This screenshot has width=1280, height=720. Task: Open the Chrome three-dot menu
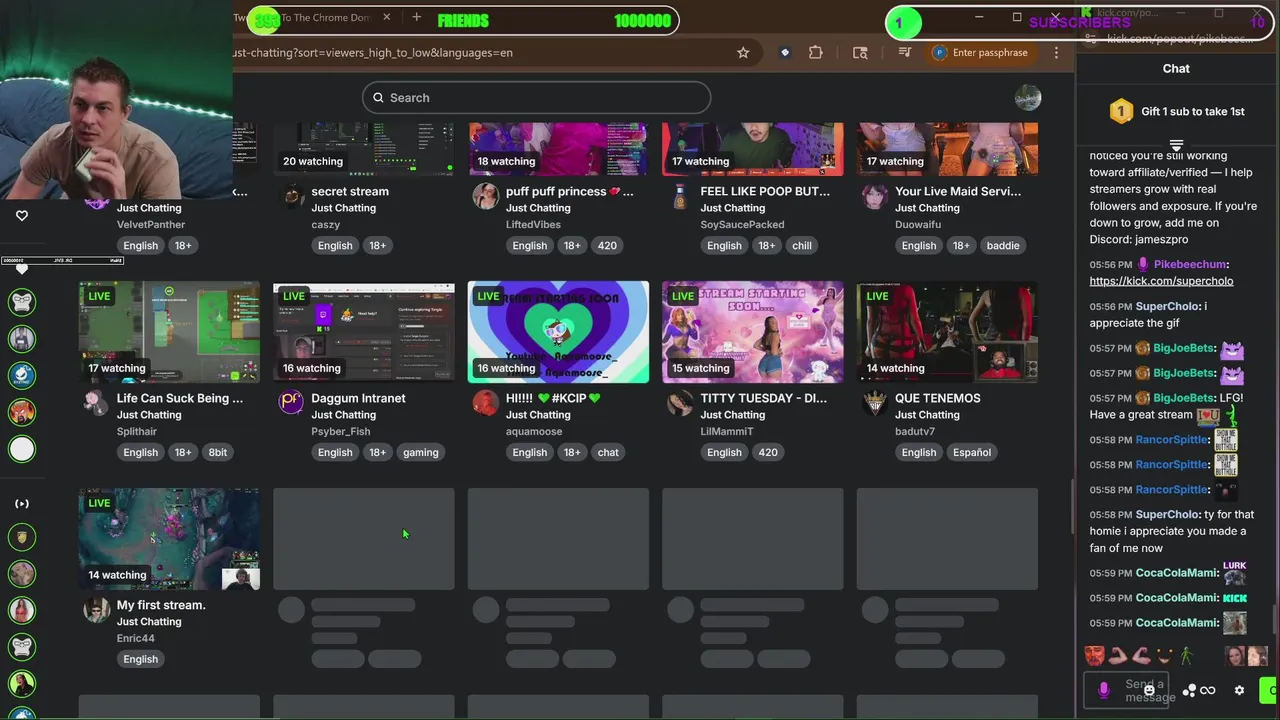1056,53
